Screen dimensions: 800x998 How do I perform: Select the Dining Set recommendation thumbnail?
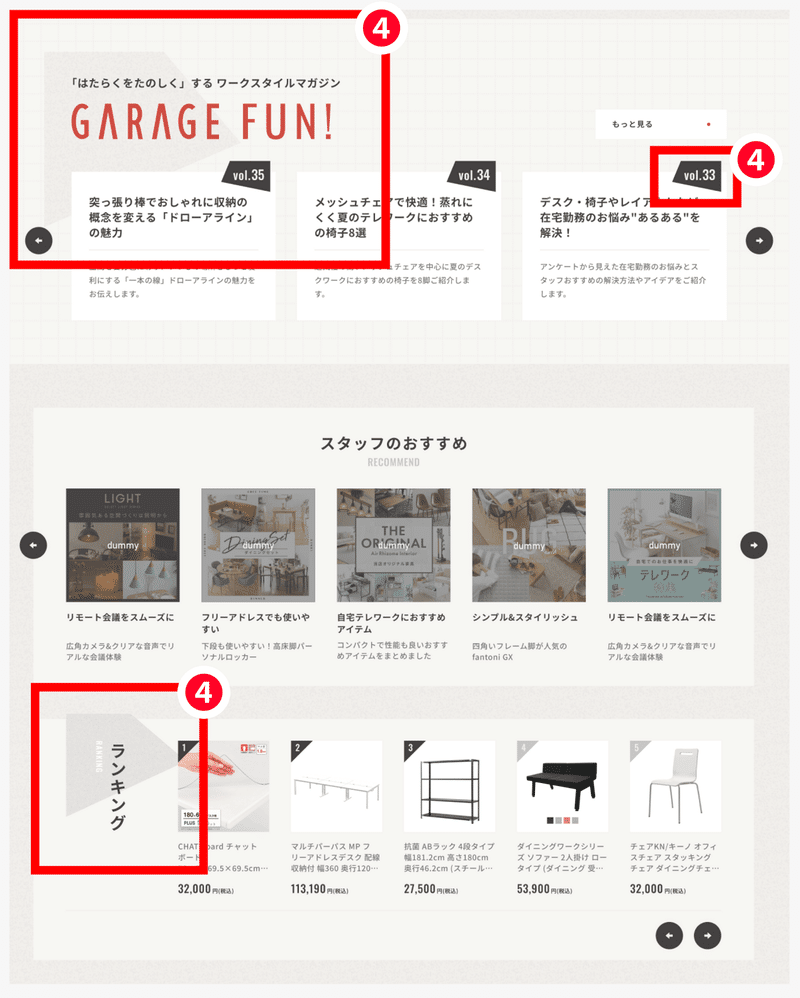[x=258, y=545]
